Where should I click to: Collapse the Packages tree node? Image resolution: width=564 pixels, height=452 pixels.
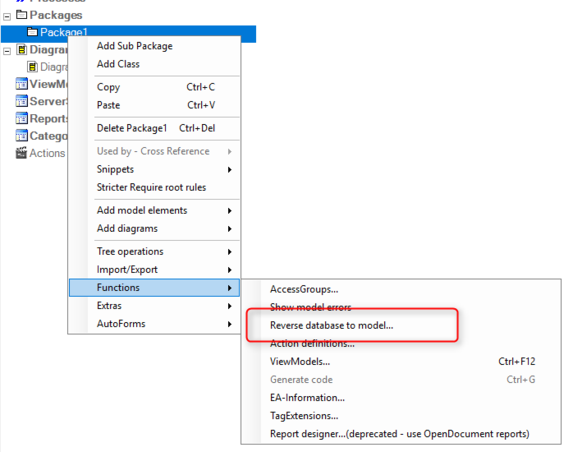click(7, 17)
